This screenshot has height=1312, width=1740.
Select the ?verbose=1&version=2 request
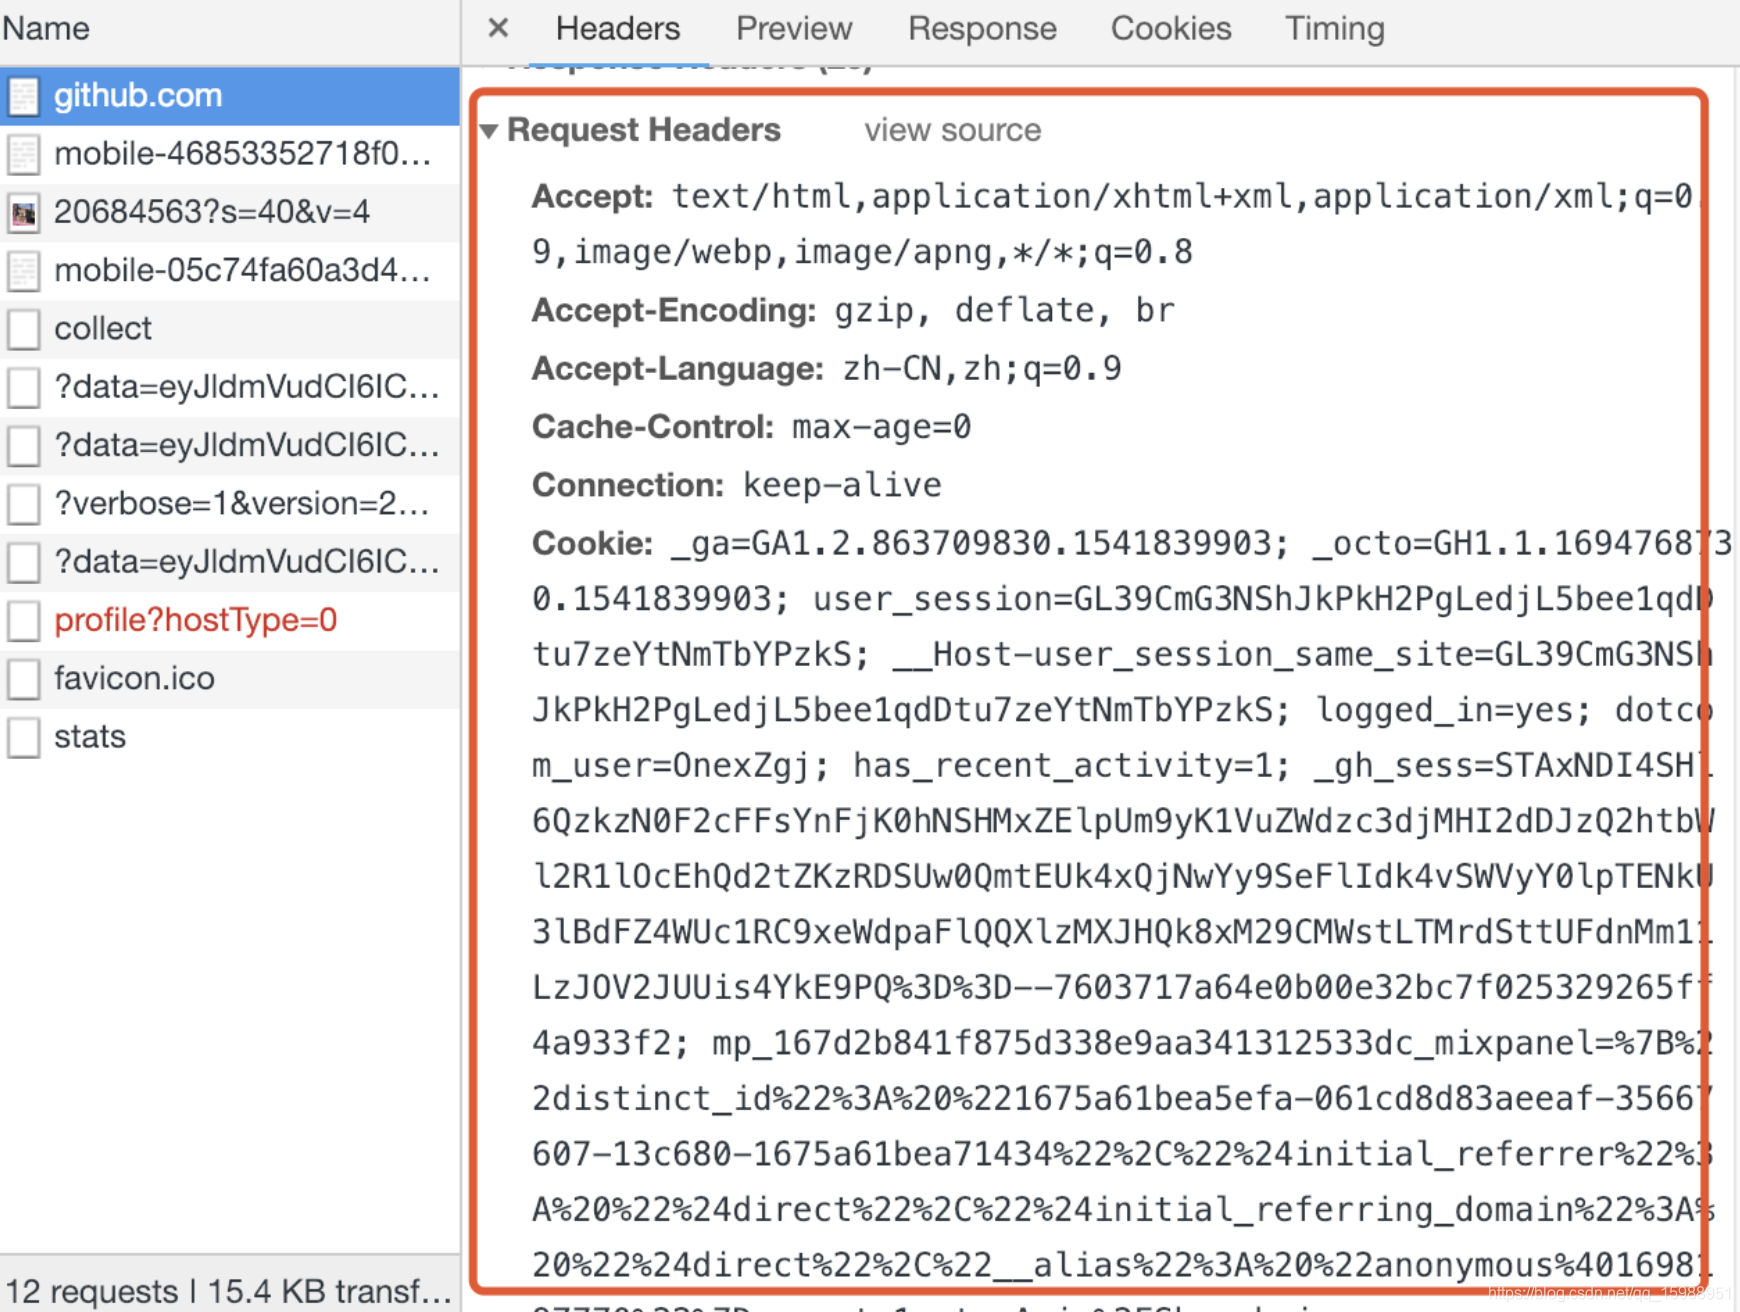coord(230,503)
